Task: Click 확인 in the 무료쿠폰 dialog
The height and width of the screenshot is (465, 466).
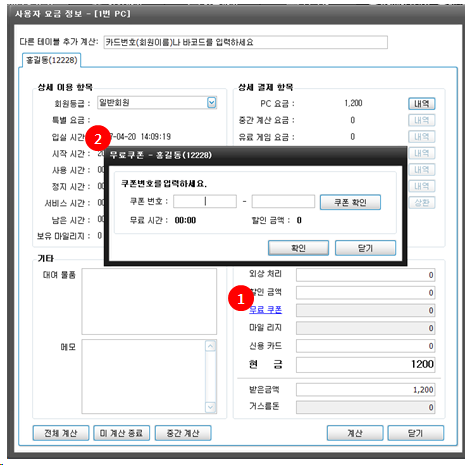Action: click(298, 248)
